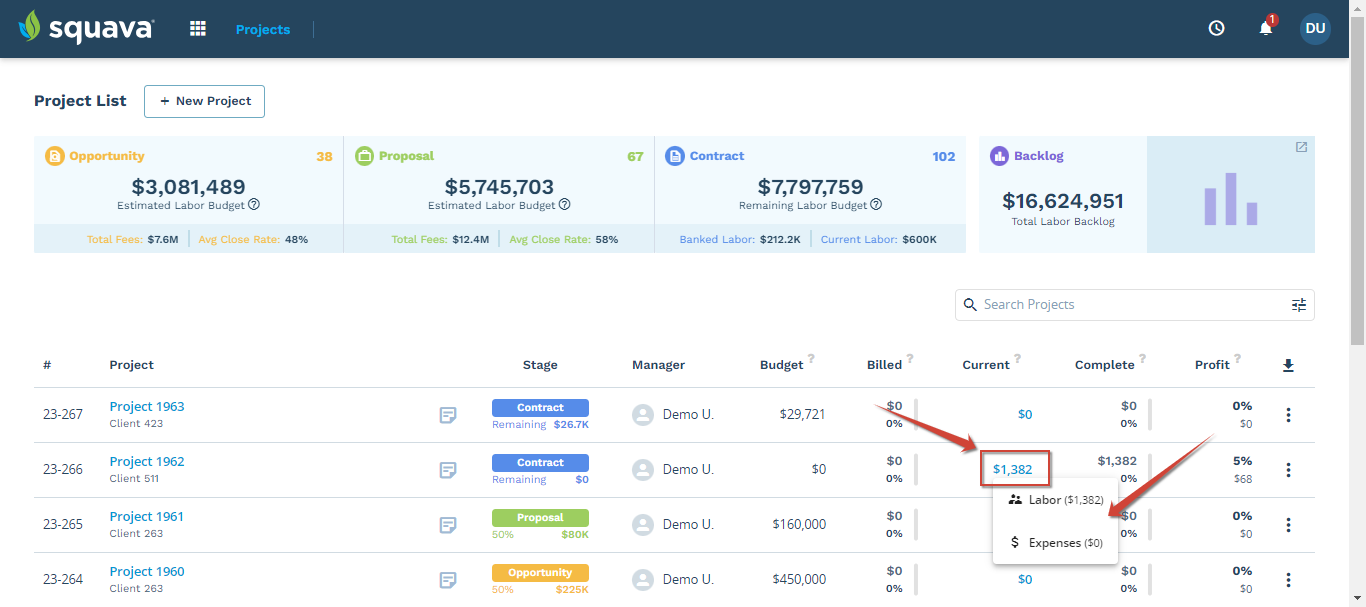Expand the Backlog card external link icon
The image size is (1366, 607).
click(1301, 148)
